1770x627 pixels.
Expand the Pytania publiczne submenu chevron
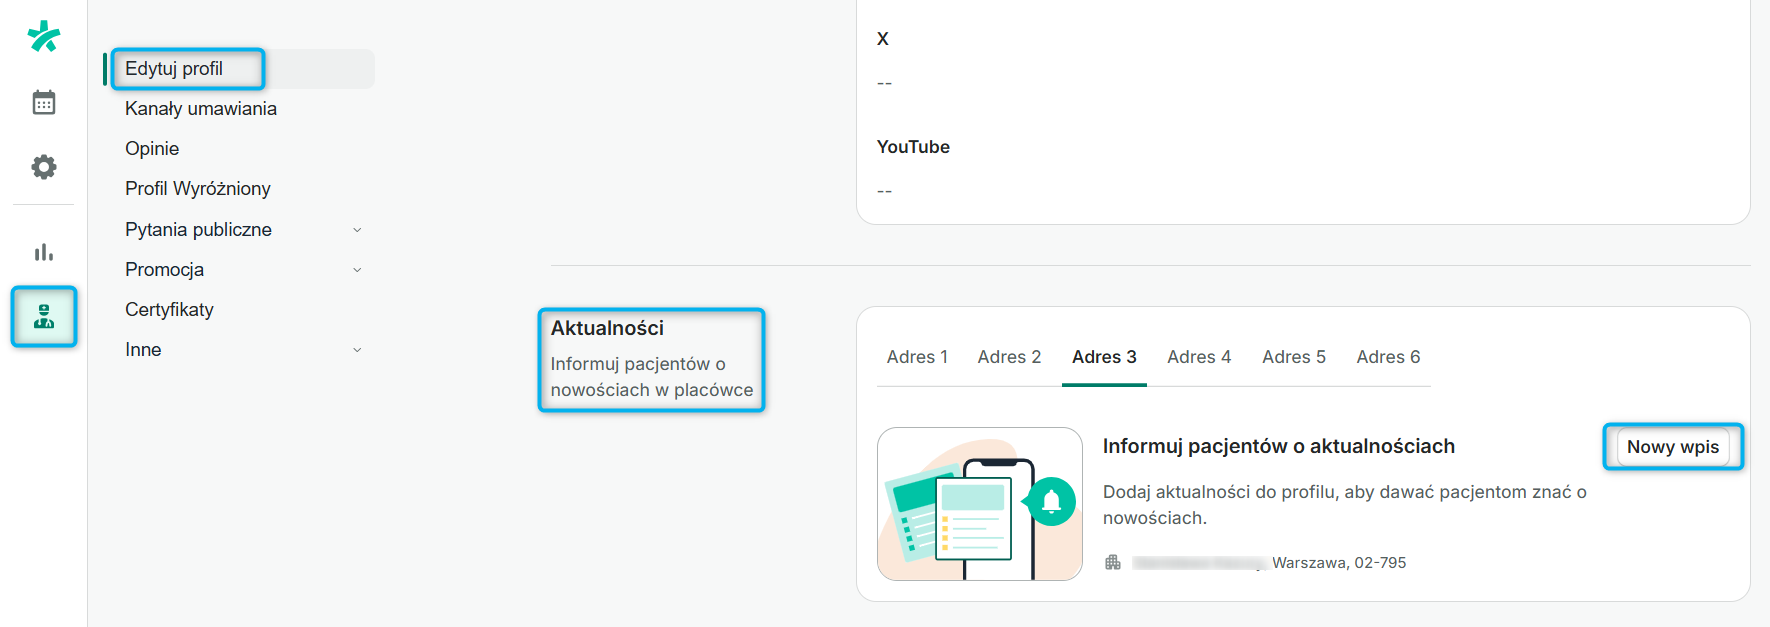tap(357, 230)
